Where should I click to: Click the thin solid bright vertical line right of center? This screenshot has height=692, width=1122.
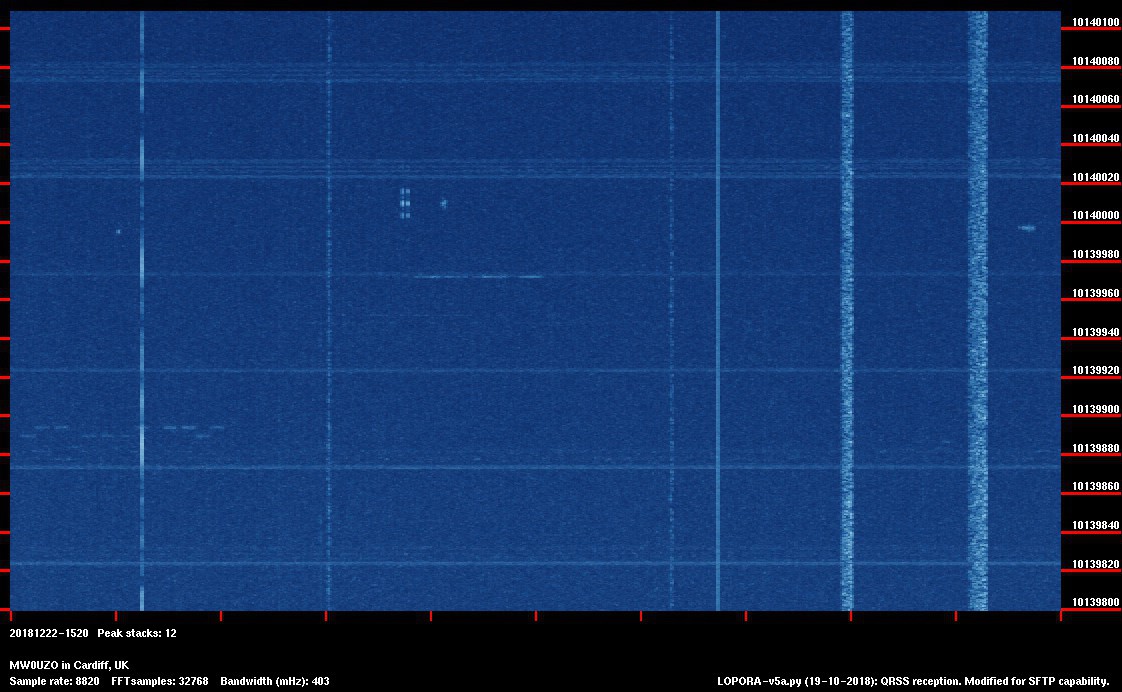pos(718,310)
